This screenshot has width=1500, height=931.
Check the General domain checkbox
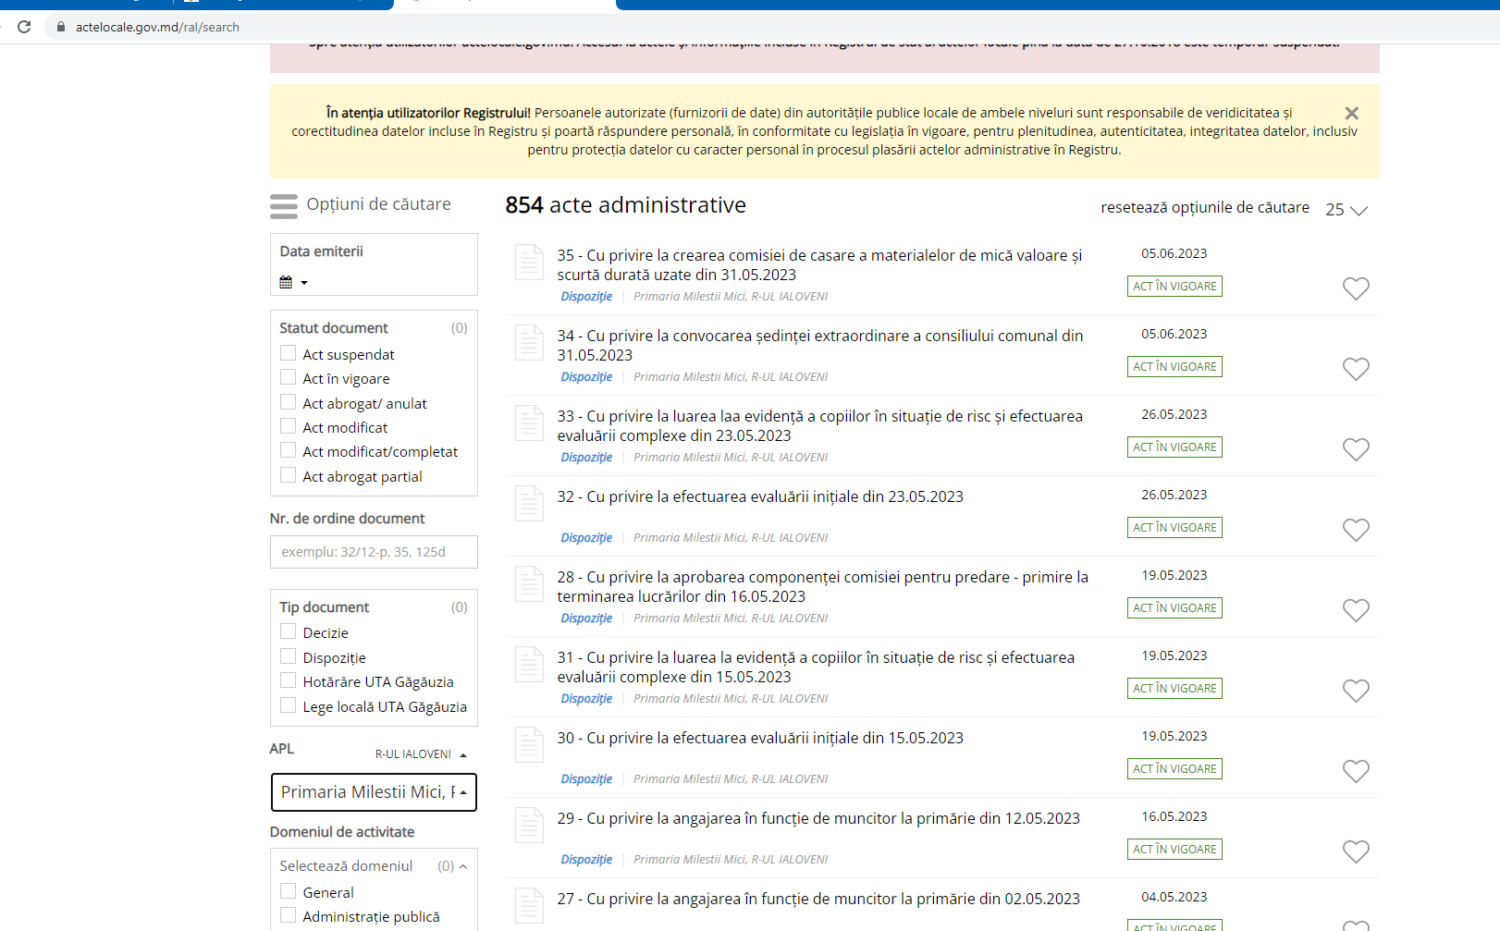[288, 891]
